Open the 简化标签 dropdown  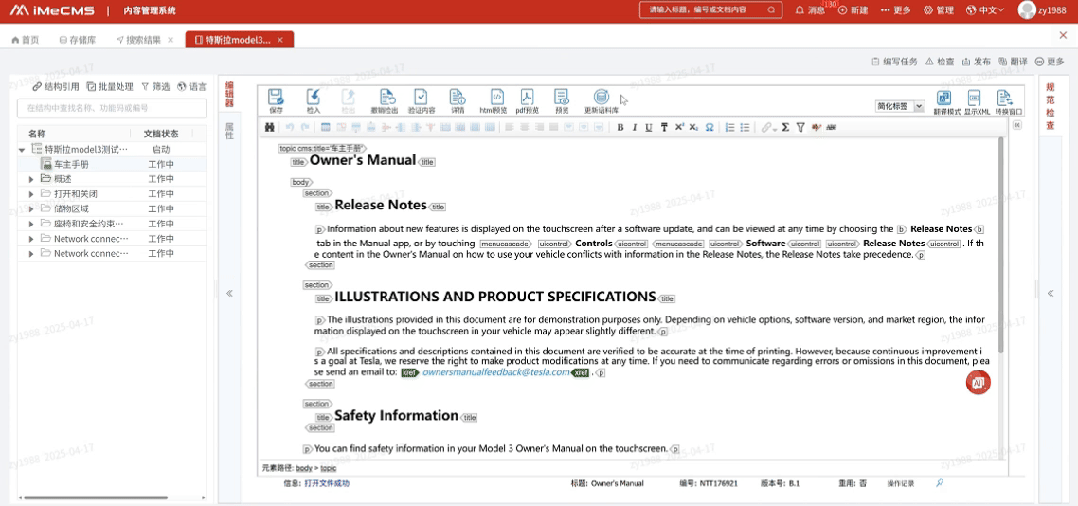(x=900, y=106)
